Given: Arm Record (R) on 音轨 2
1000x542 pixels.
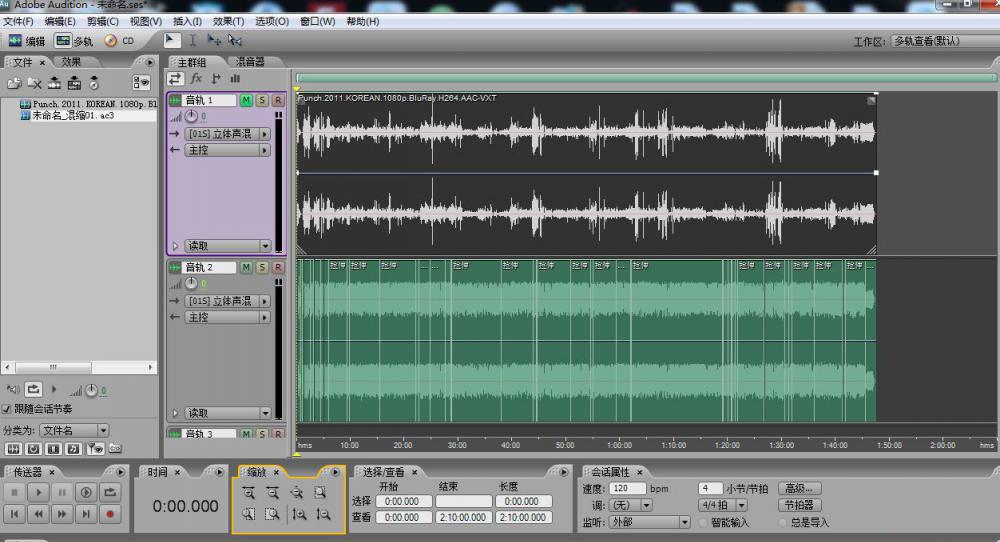Looking at the screenshot, I should [278, 267].
